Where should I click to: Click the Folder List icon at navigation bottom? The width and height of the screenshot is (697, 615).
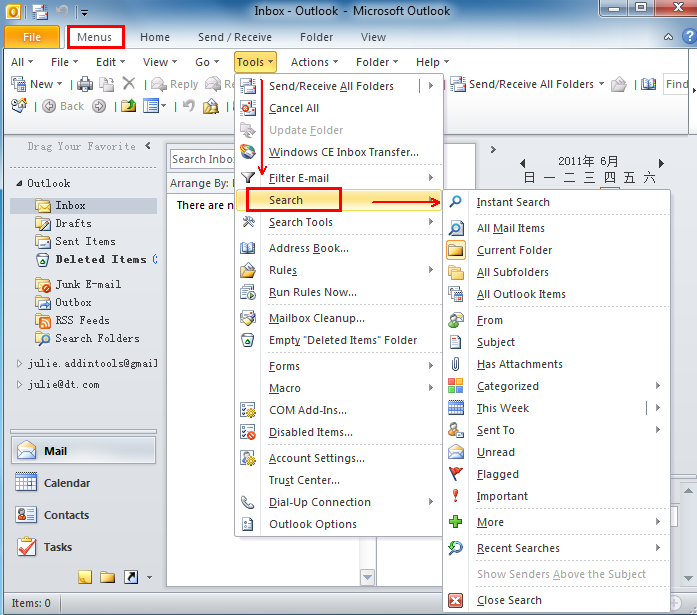(x=108, y=577)
